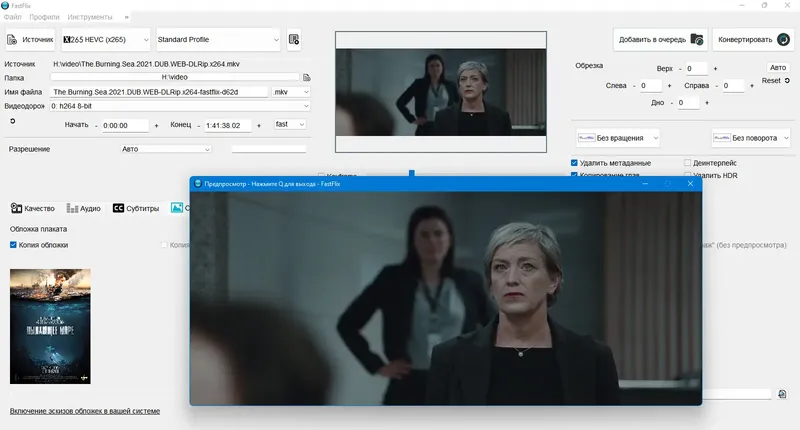
Task: Increase the Слева crop value
Action: (x=669, y=86)
